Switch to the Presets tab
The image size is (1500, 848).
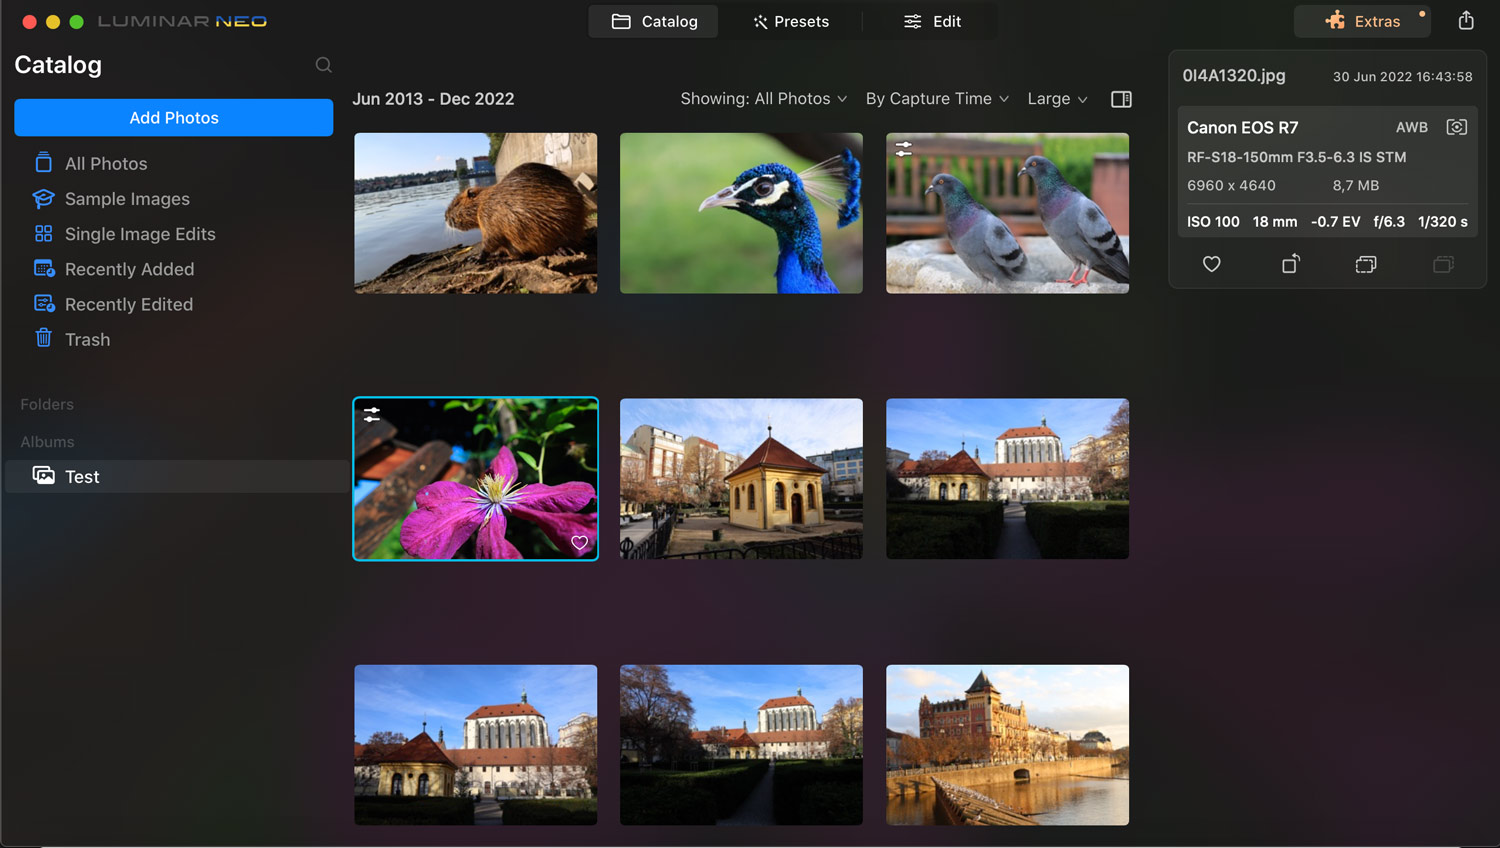pos(791,22)
